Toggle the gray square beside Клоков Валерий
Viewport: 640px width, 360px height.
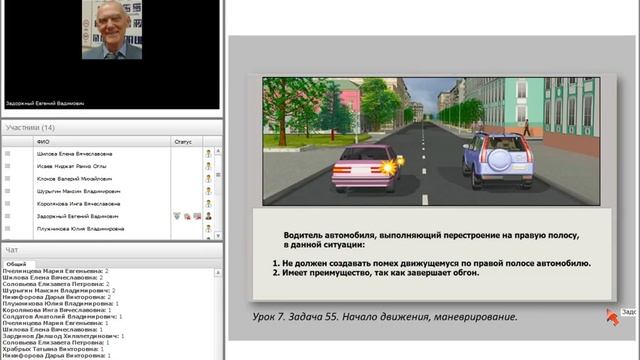point(7,179)
